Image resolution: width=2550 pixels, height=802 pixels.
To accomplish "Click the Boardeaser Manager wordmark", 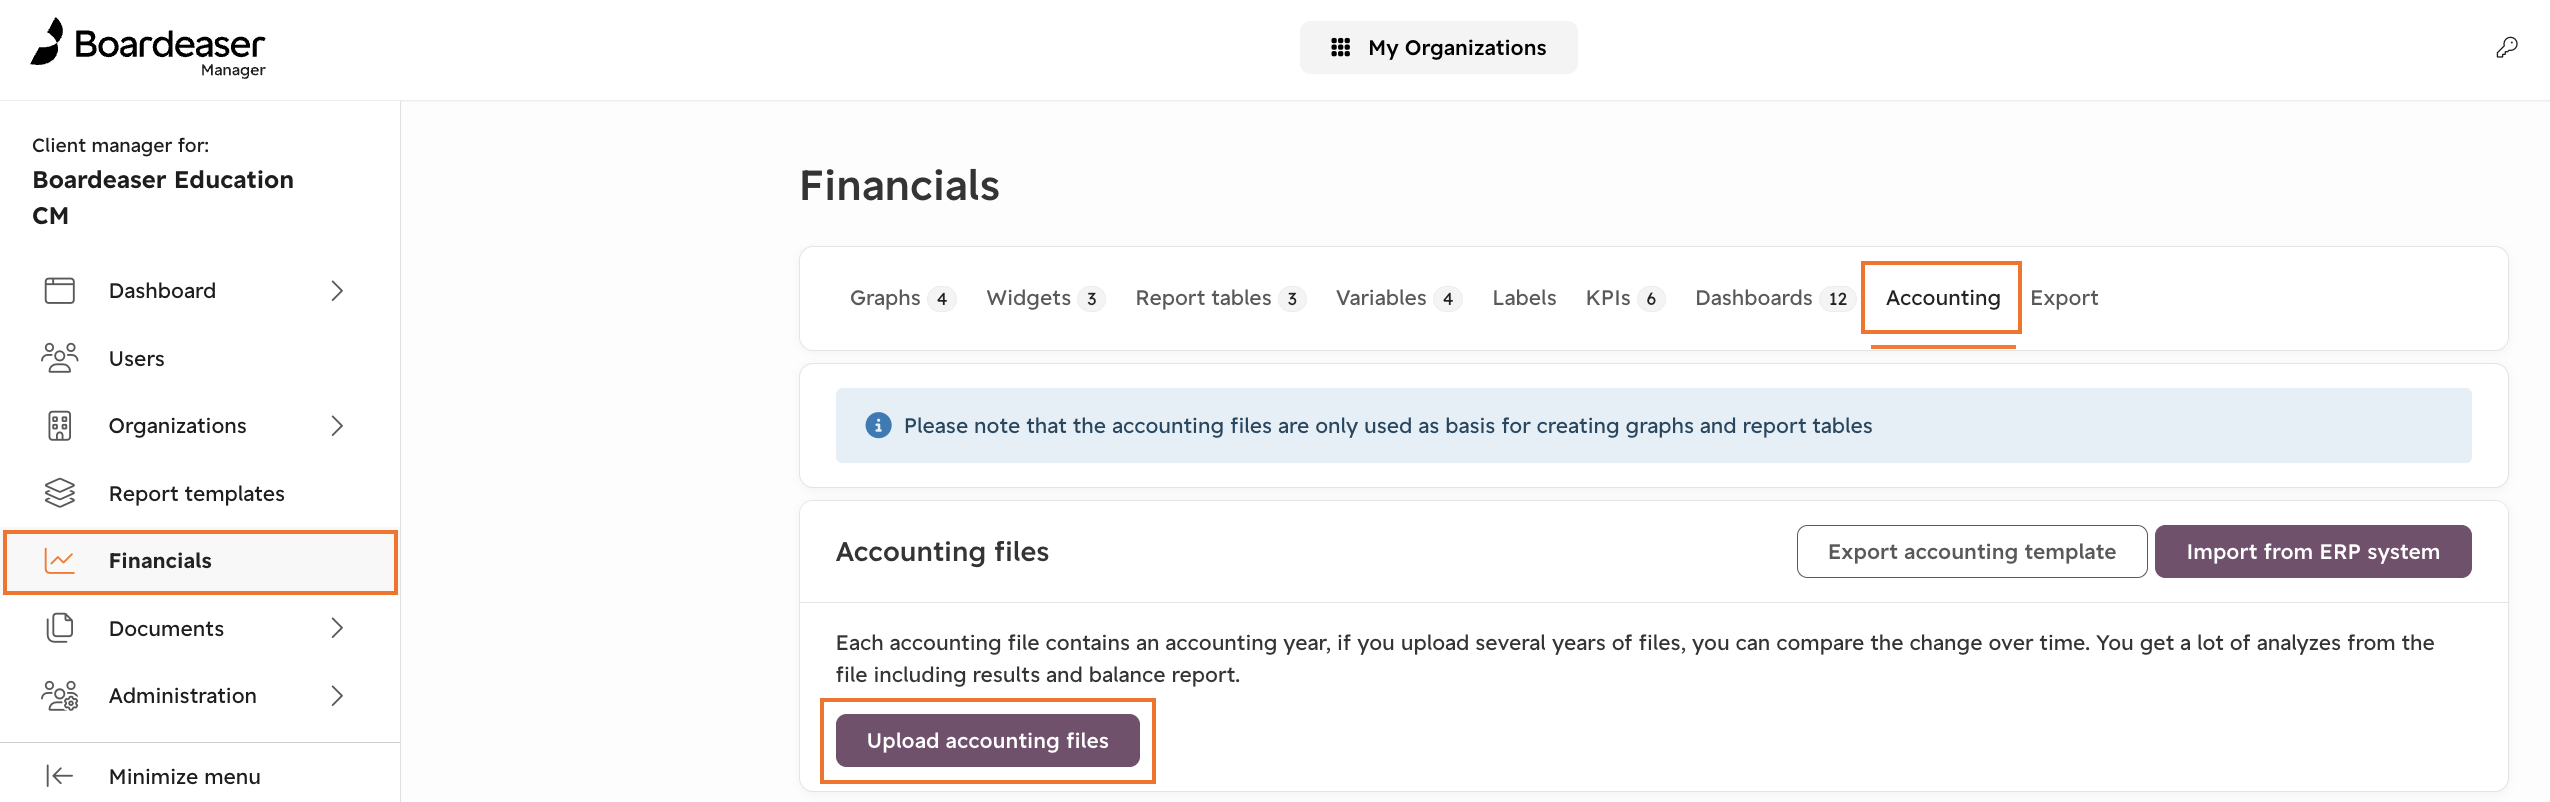I will pyautogui.click(x=170, y=51).
